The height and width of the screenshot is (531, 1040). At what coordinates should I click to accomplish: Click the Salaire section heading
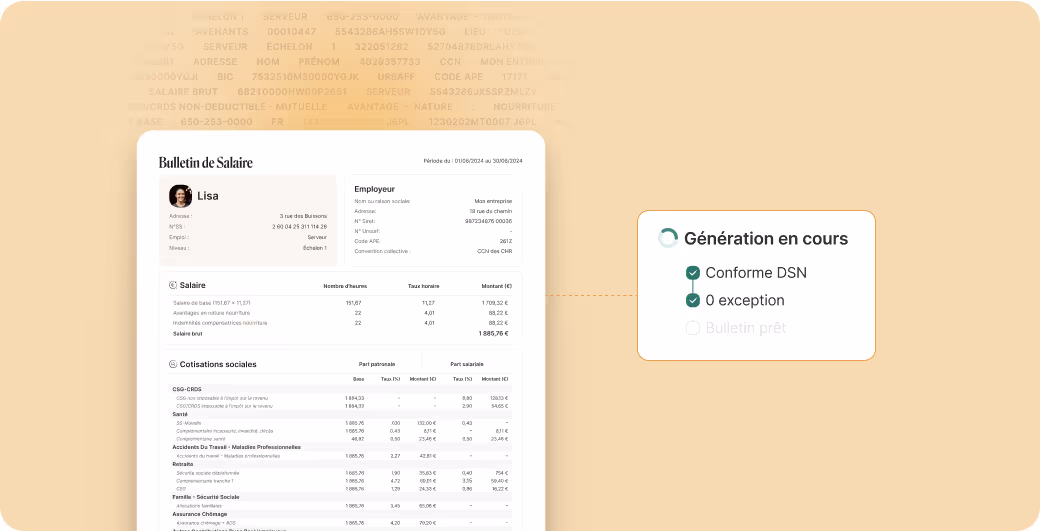tap(192, 285)
